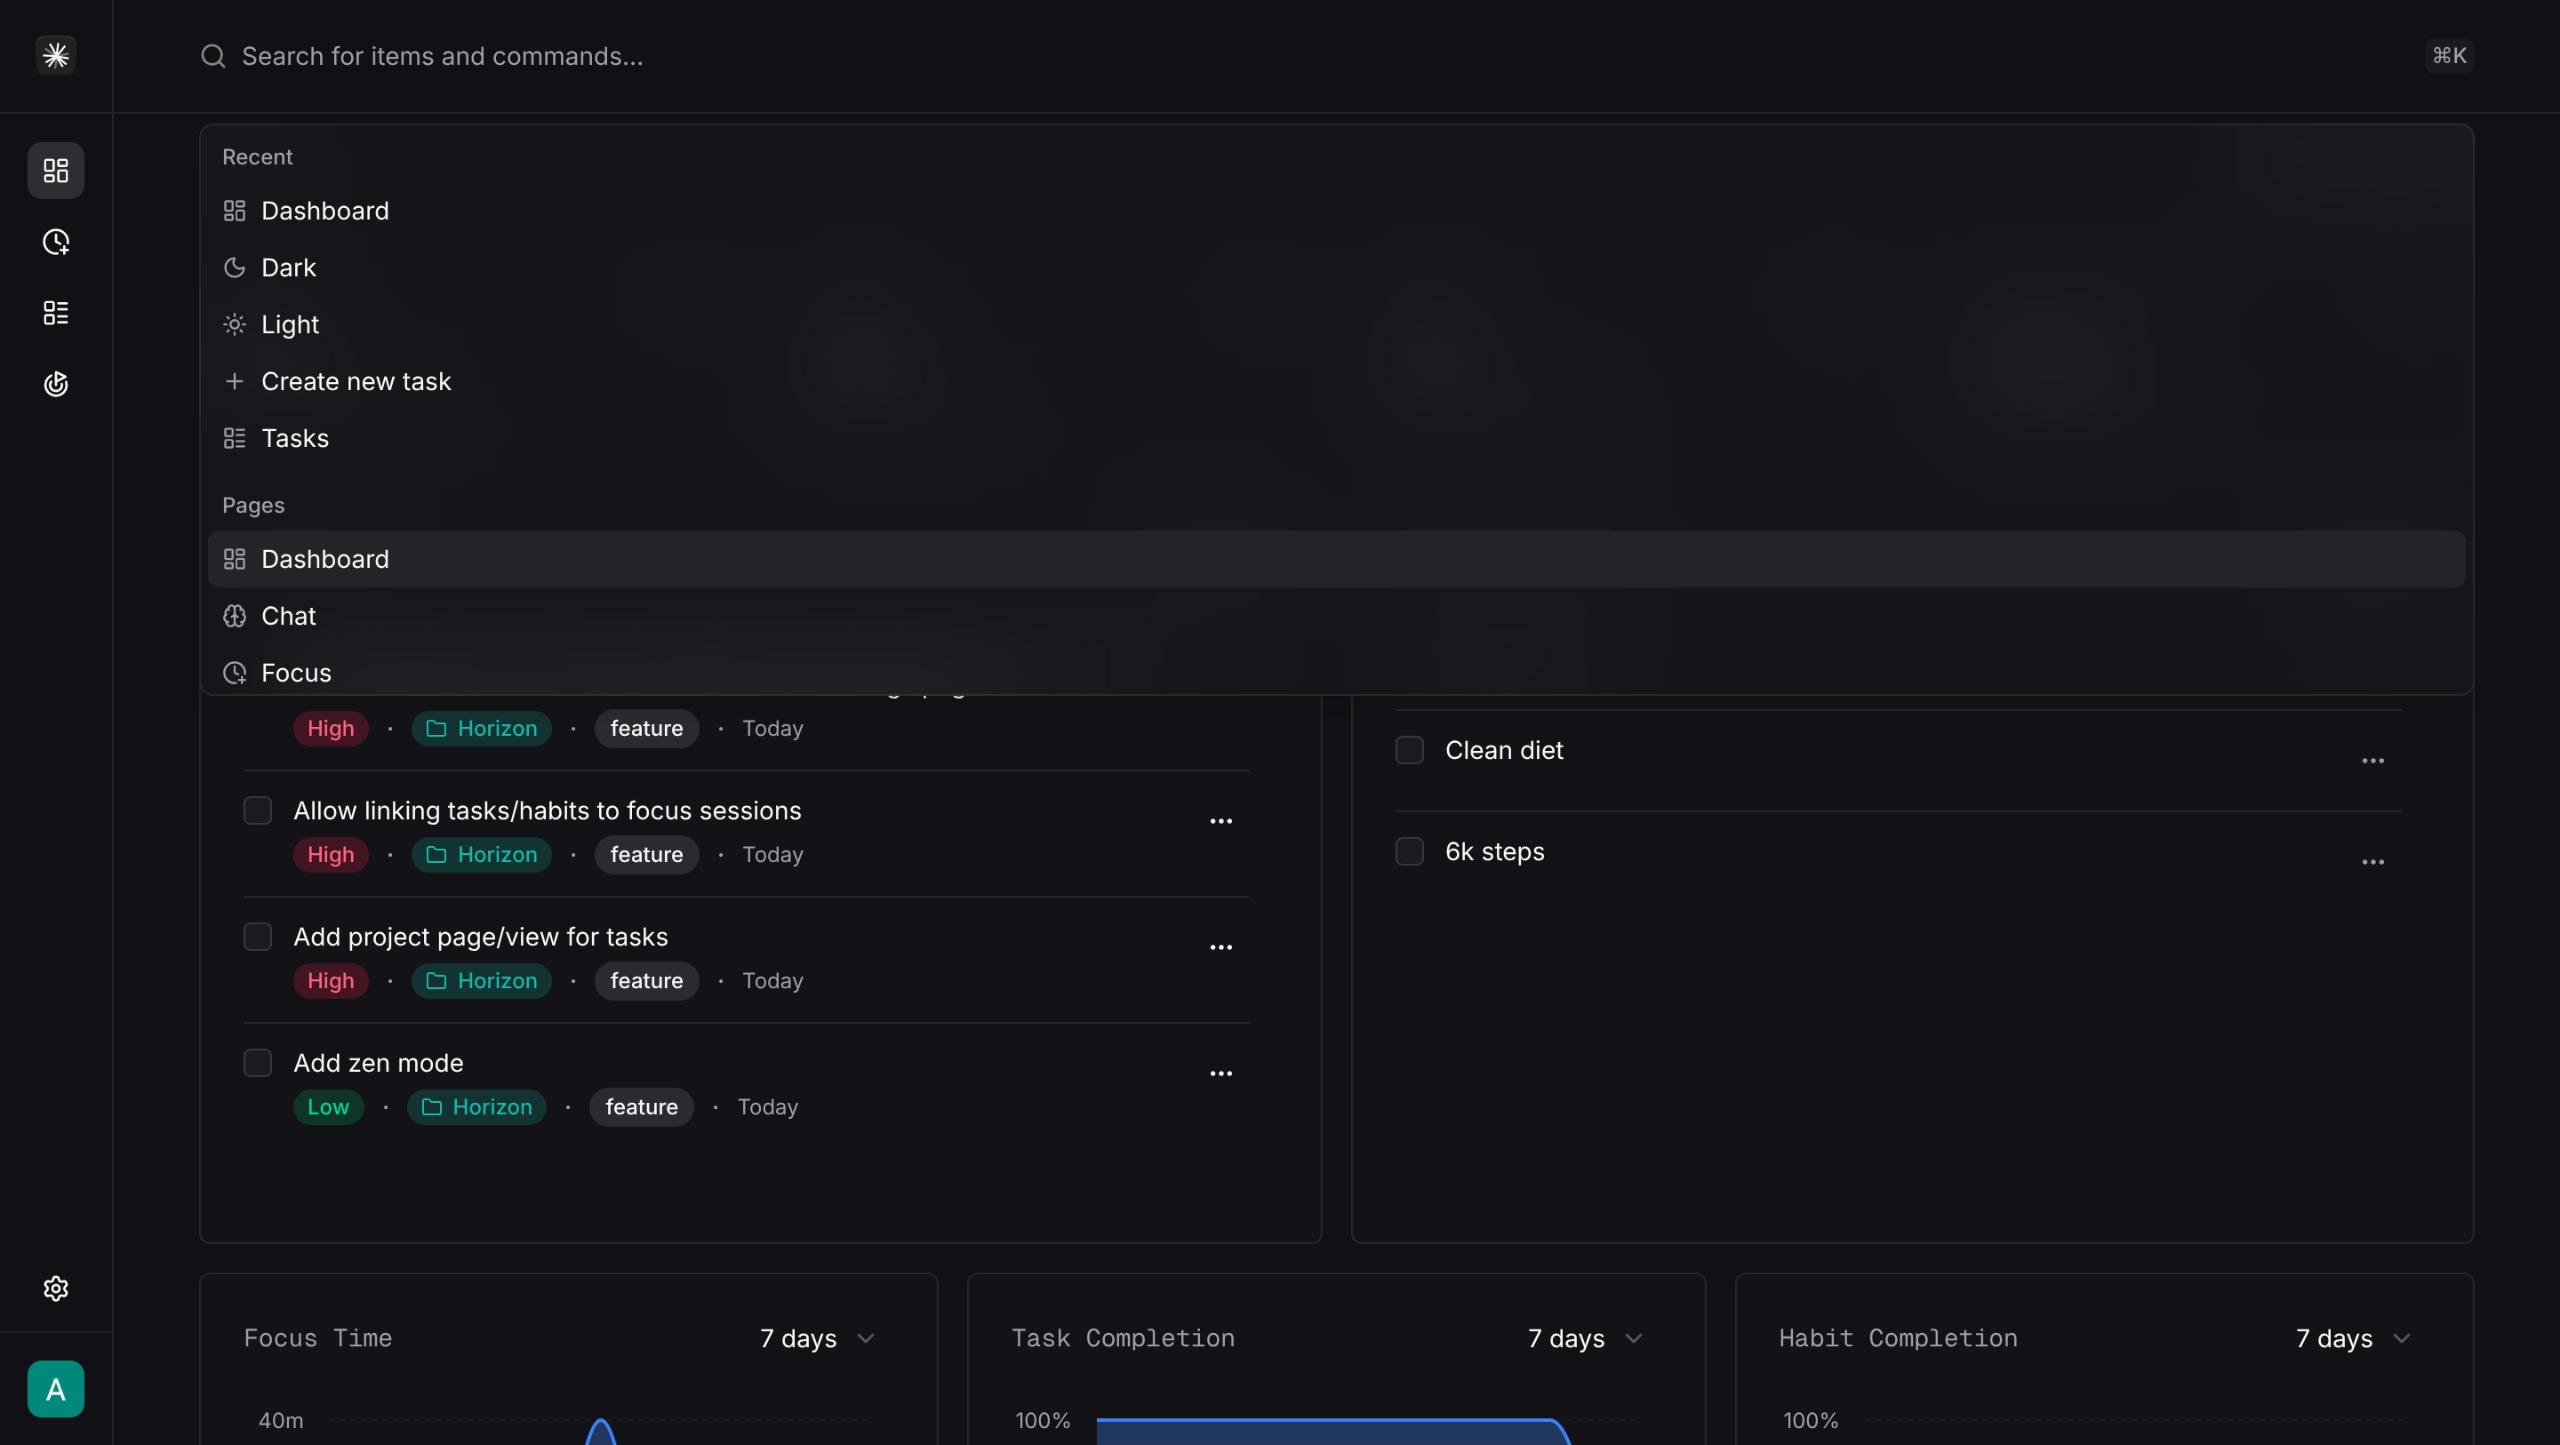Check the Clean diet habit checkbox
The height and width of the screenshot is (1445, 2560).
(1408, 749)
